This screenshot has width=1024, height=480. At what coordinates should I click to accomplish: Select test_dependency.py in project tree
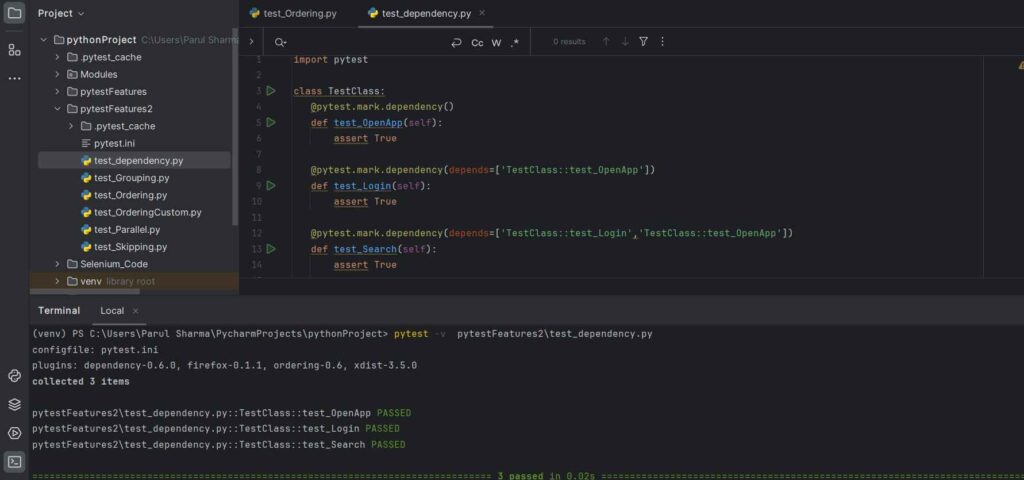click(x=134, y=161)
